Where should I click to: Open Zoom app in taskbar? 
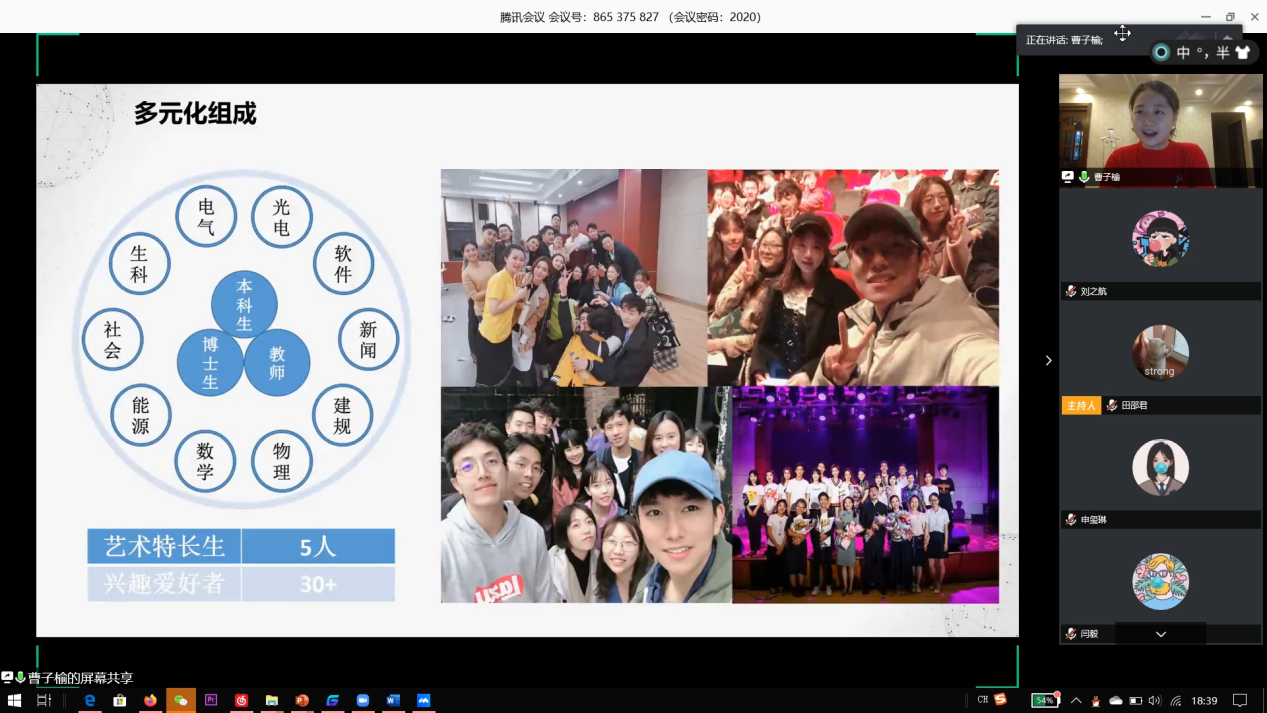tap(363, 701)
